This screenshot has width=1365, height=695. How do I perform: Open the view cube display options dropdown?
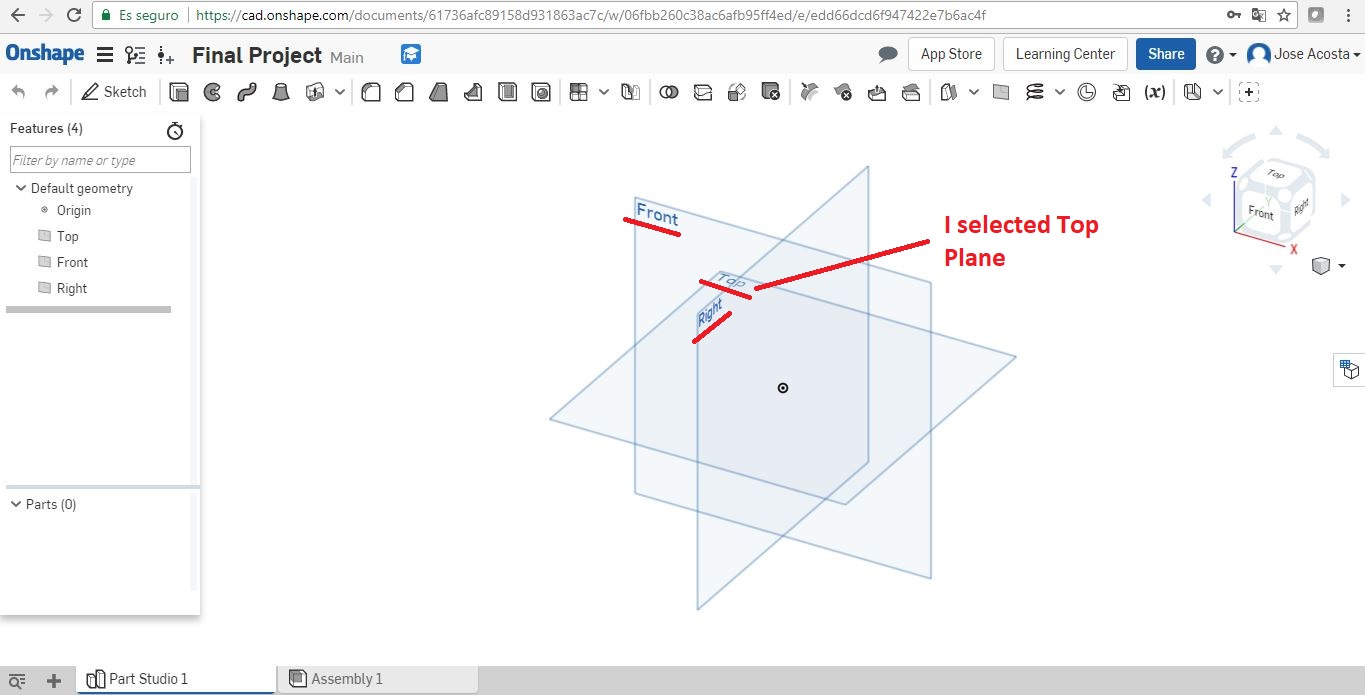tap(1328, 265)
